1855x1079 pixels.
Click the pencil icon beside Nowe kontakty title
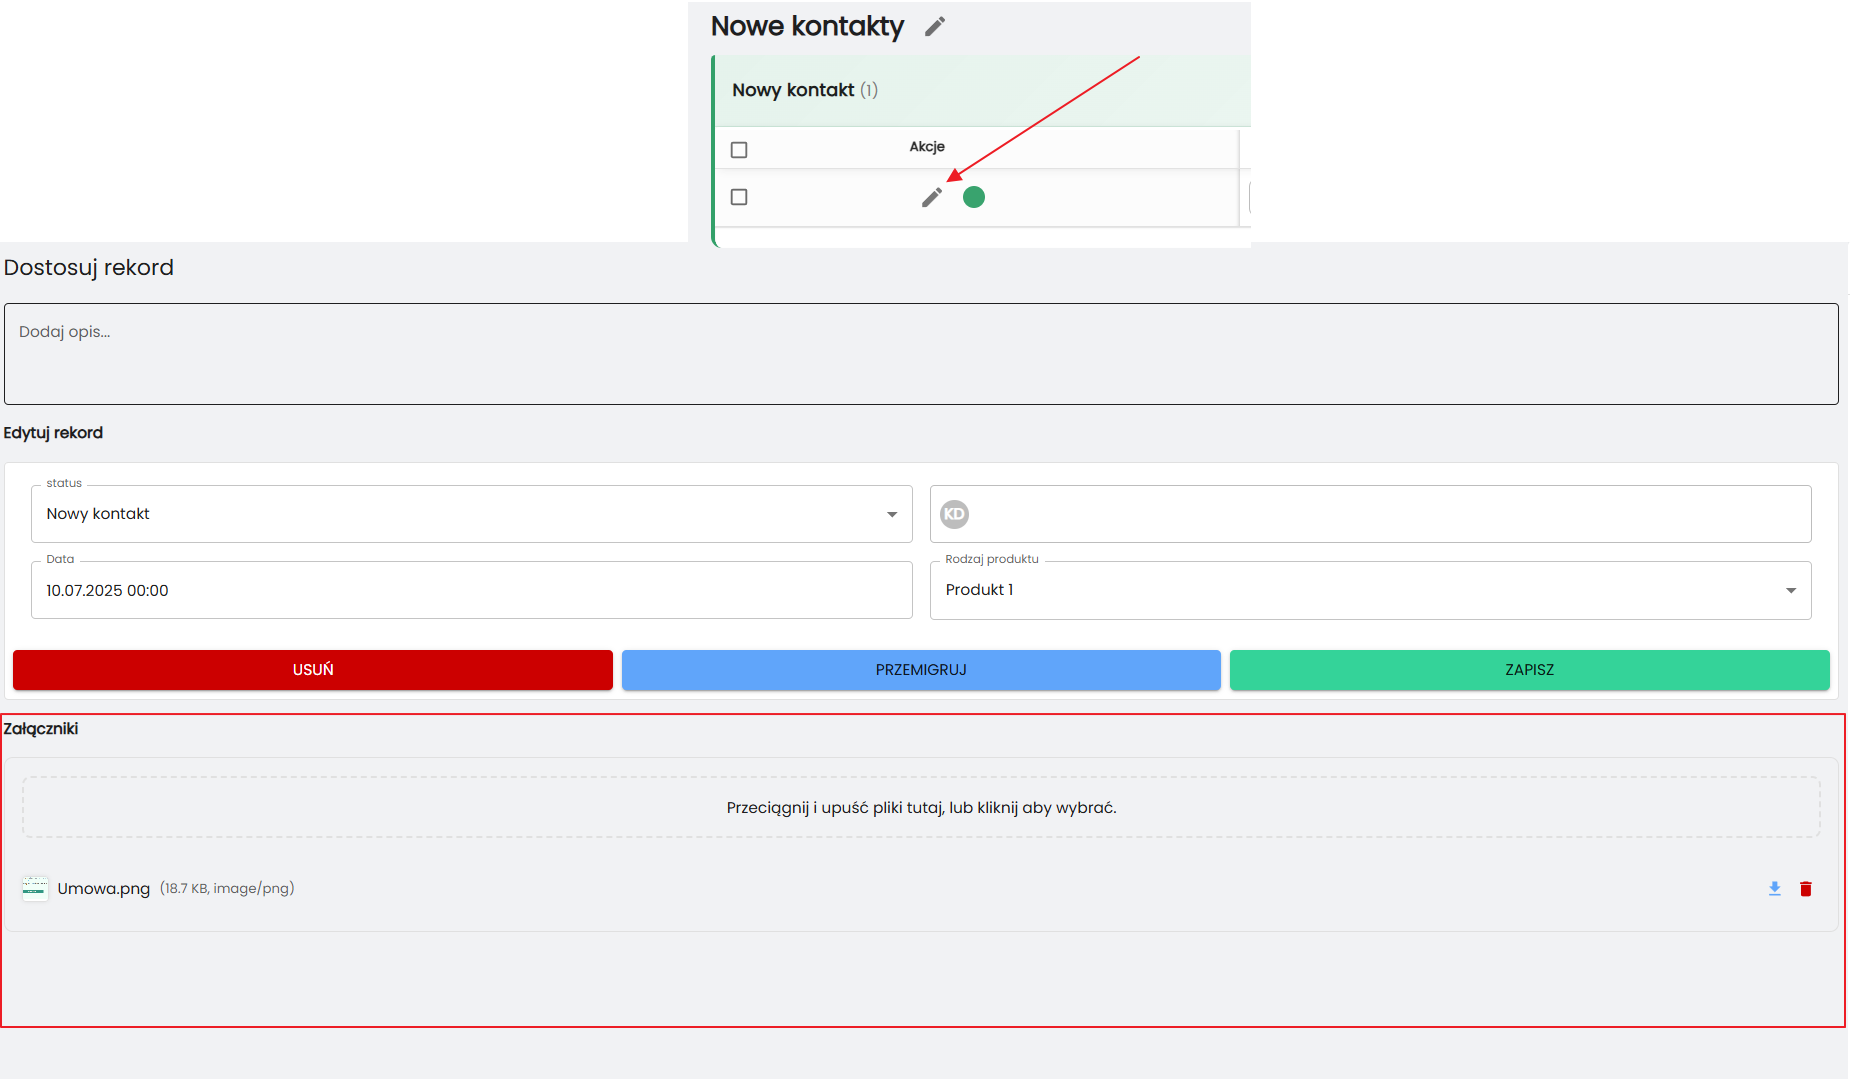point(934,27)
